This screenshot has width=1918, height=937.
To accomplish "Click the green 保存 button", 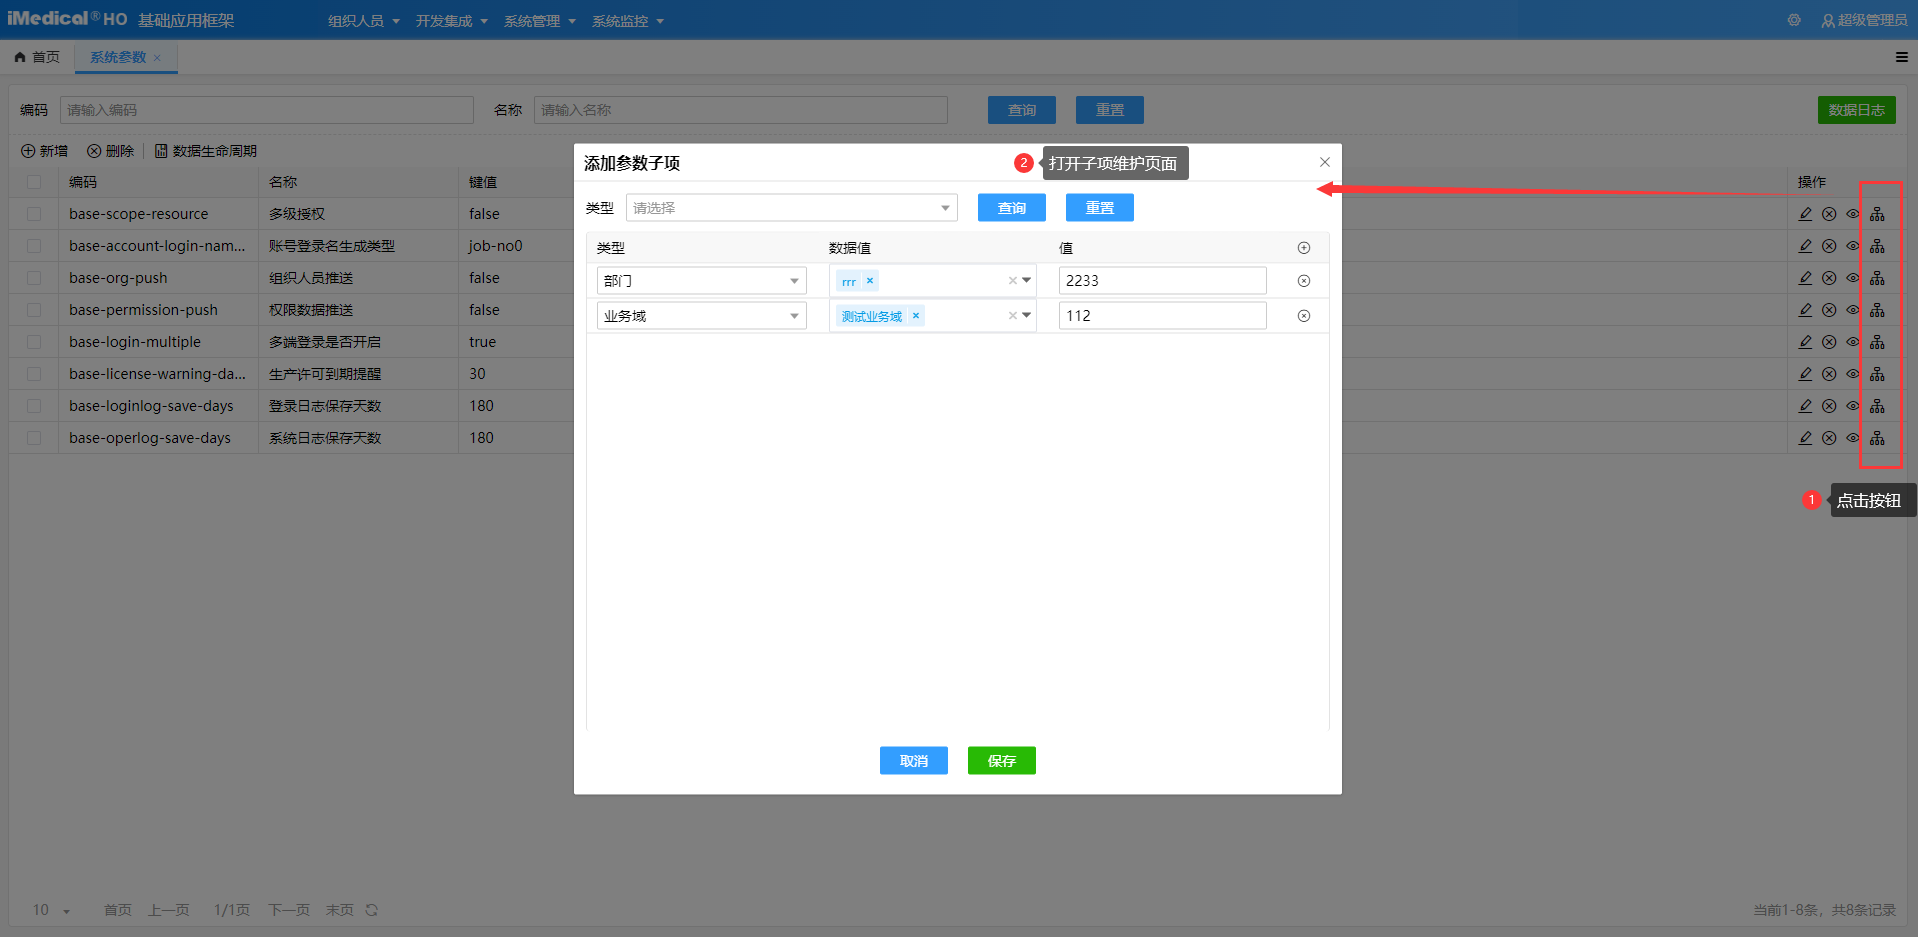I will pos(1001,761).
